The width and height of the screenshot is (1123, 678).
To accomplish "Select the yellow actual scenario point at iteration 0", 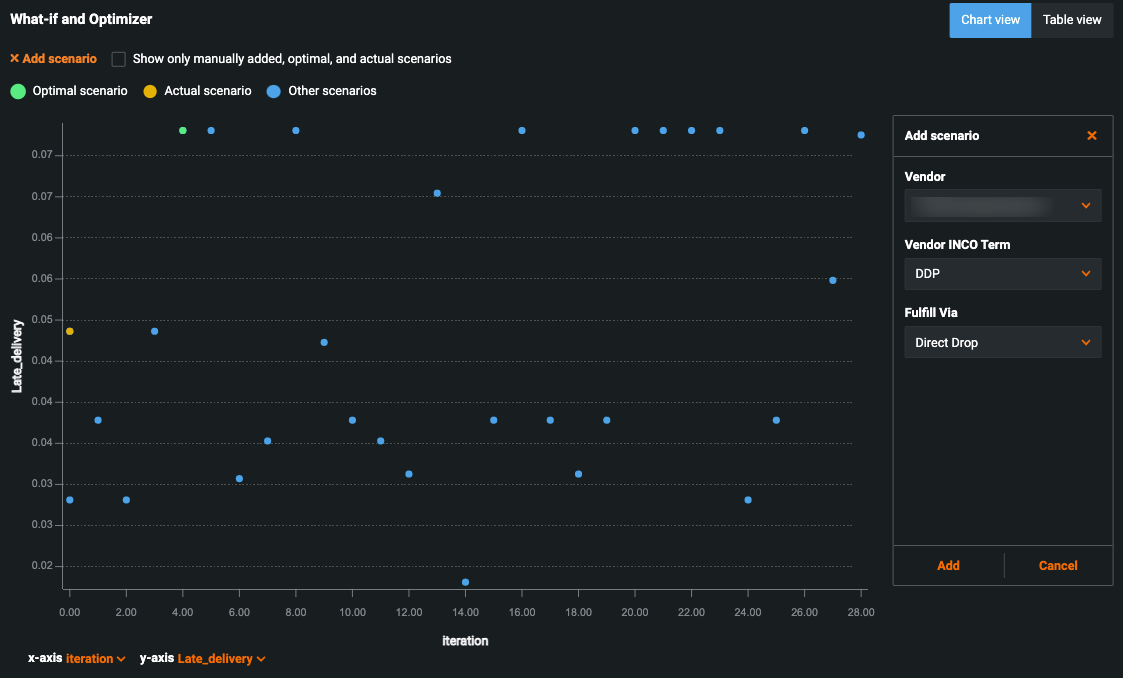I will pos(70,331).
